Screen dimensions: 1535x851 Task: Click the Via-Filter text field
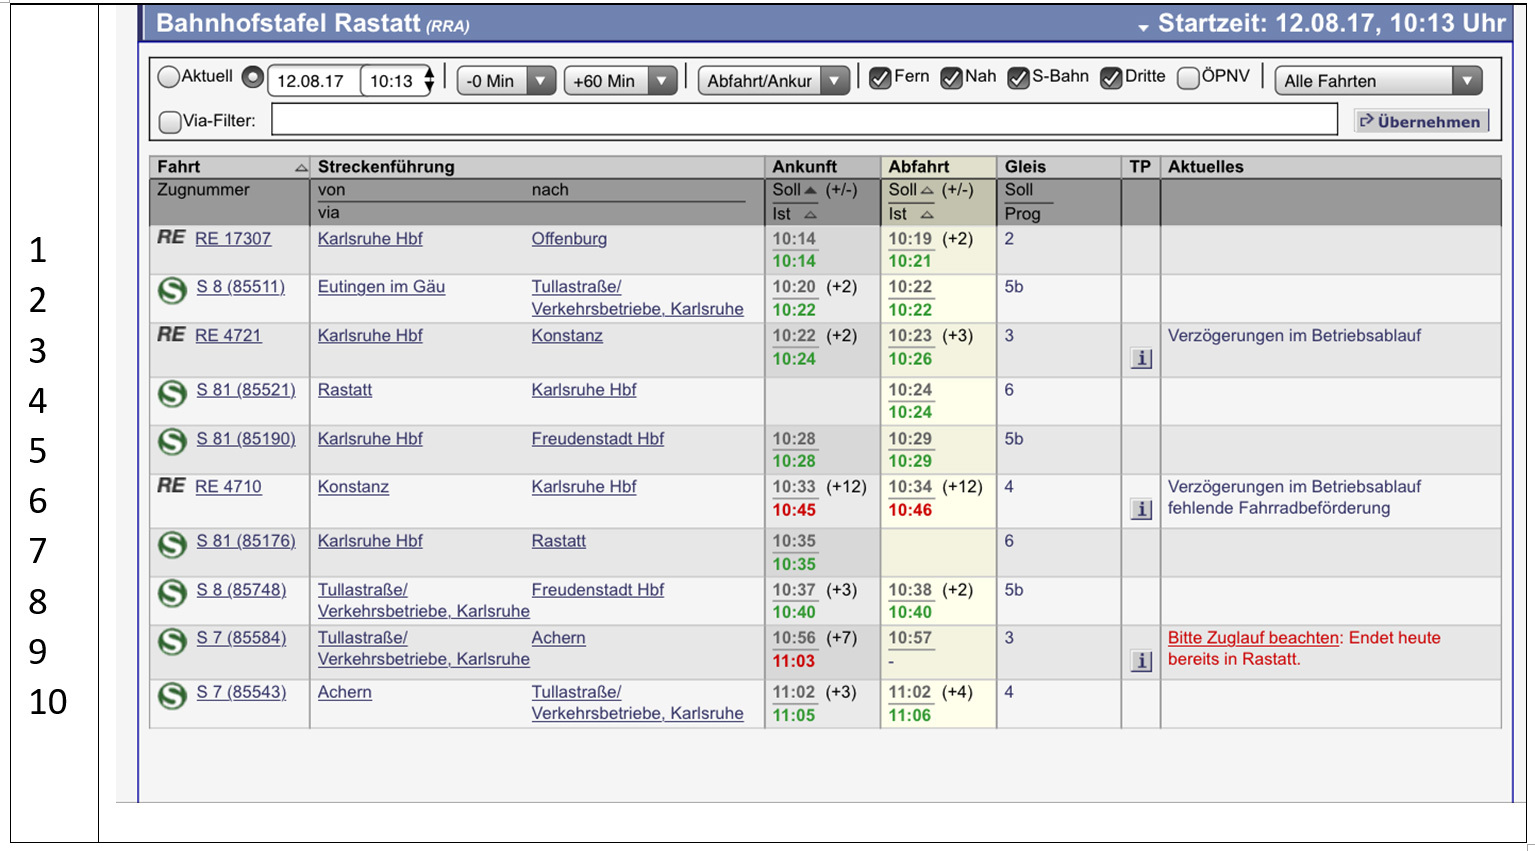click(804, 120)
